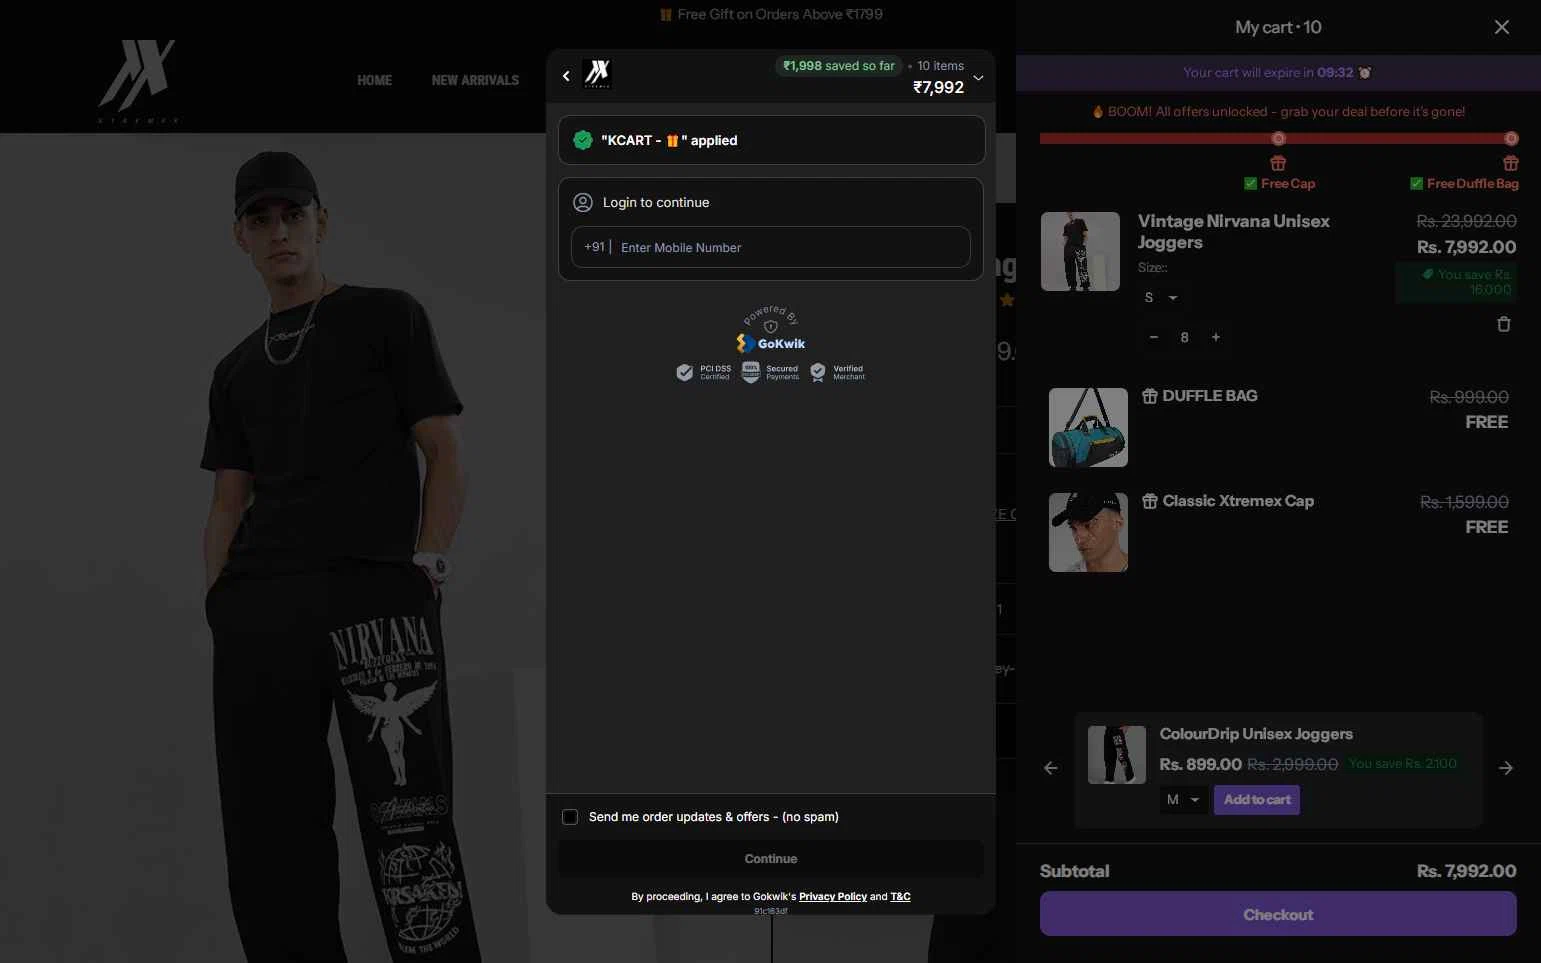Open the HOME menu item

[375, 80]
